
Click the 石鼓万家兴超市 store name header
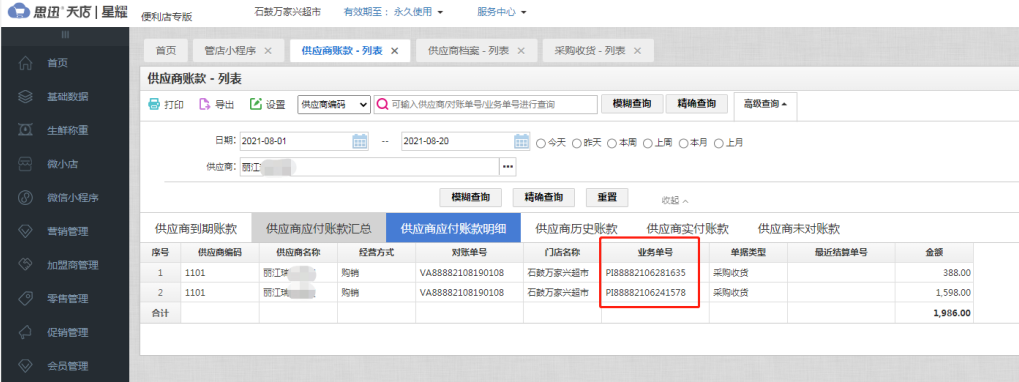tap(288, 12)
